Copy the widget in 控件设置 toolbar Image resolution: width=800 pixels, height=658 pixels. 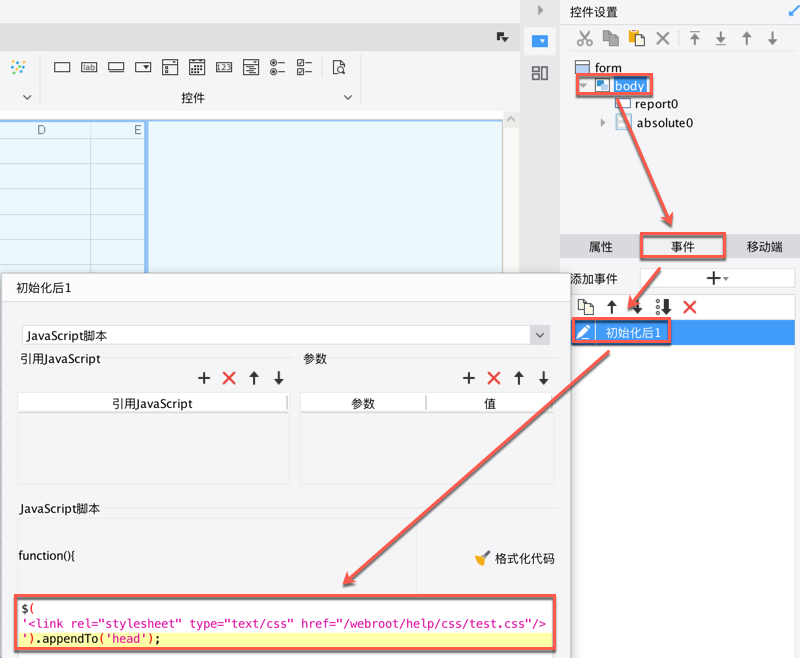(x=611, y=38)
